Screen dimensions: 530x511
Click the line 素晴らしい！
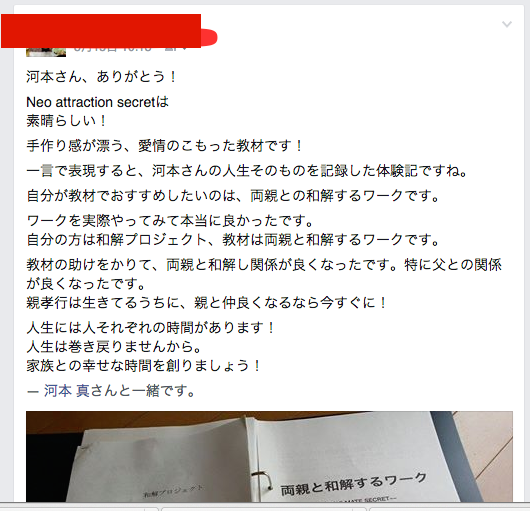67,121
